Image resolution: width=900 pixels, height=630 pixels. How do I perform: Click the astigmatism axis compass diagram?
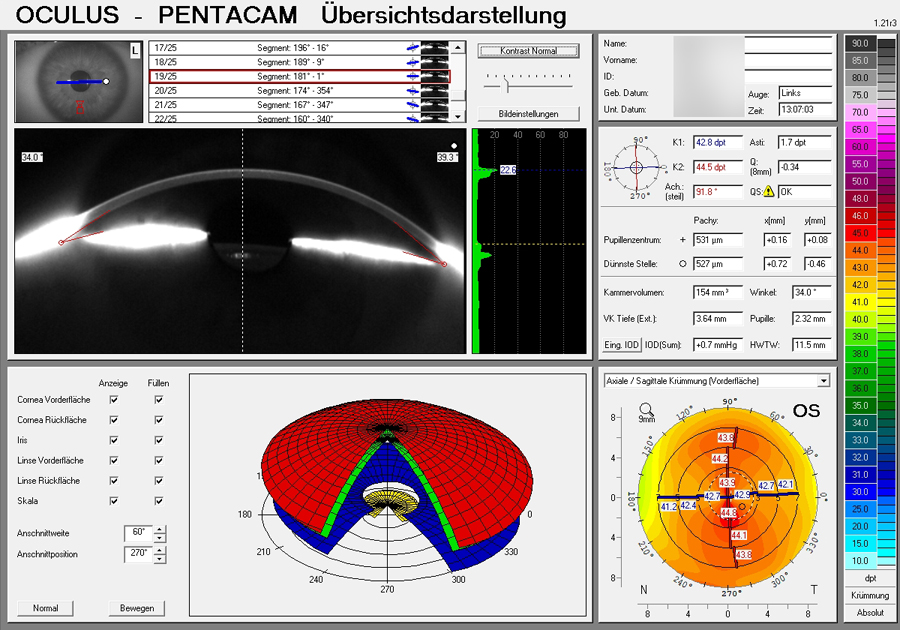[636, 168]
